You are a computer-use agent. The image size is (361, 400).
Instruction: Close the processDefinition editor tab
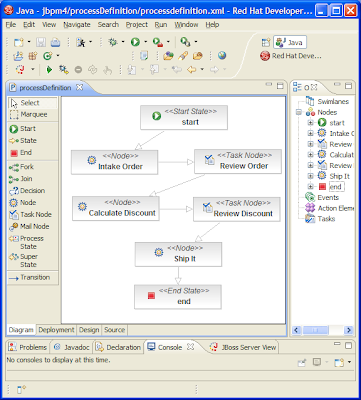(x=79, y=88)
